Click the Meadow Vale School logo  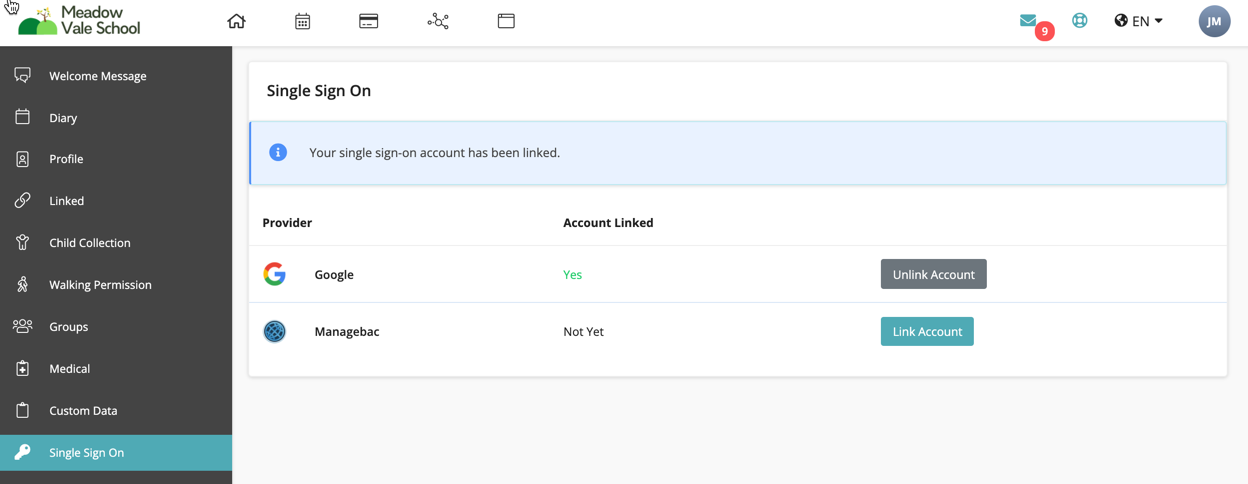click(80, 21)
